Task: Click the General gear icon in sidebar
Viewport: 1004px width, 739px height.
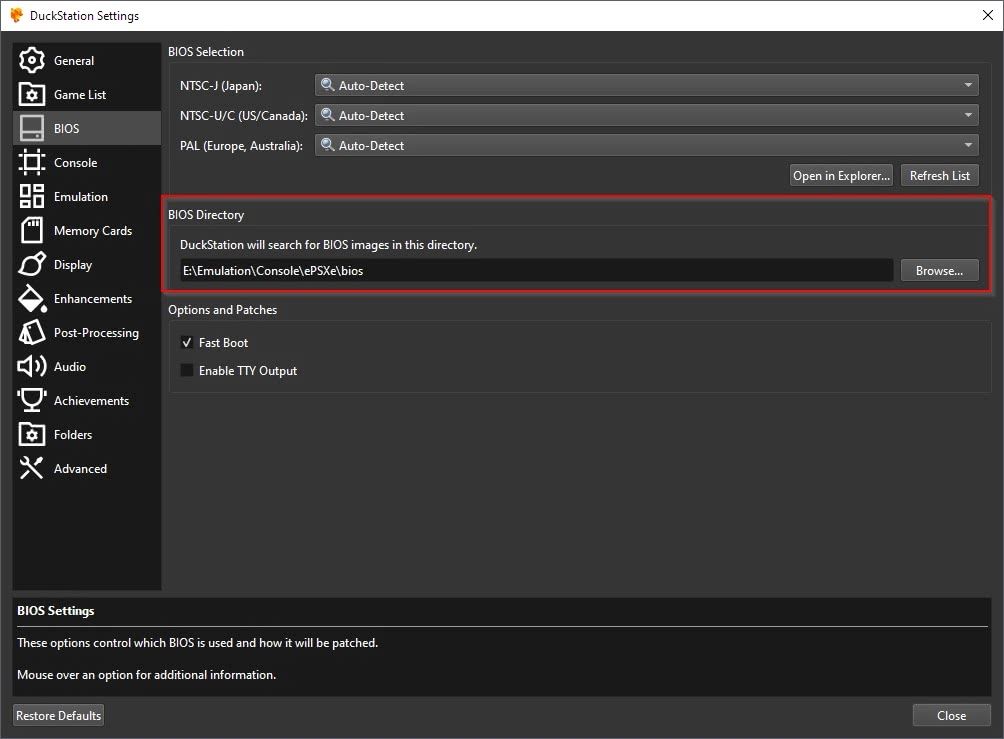Action: (31, 60)
